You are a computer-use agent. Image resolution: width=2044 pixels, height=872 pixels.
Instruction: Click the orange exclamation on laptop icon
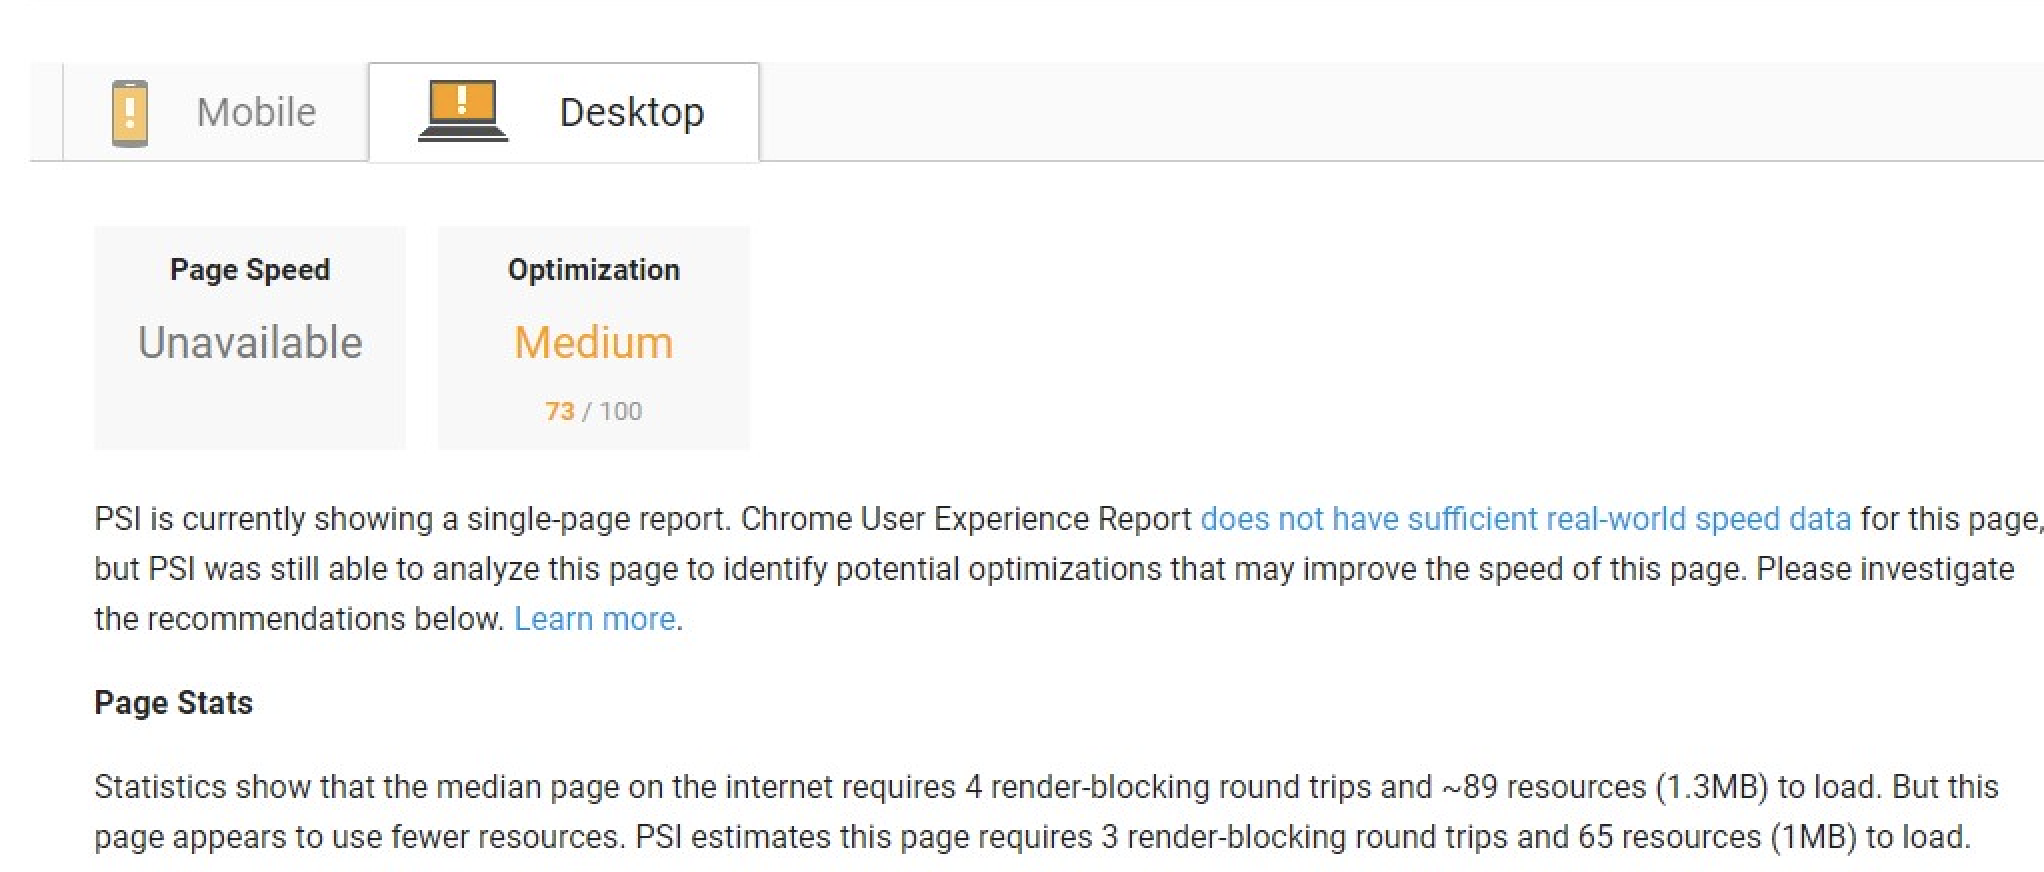tap(463, 100)
